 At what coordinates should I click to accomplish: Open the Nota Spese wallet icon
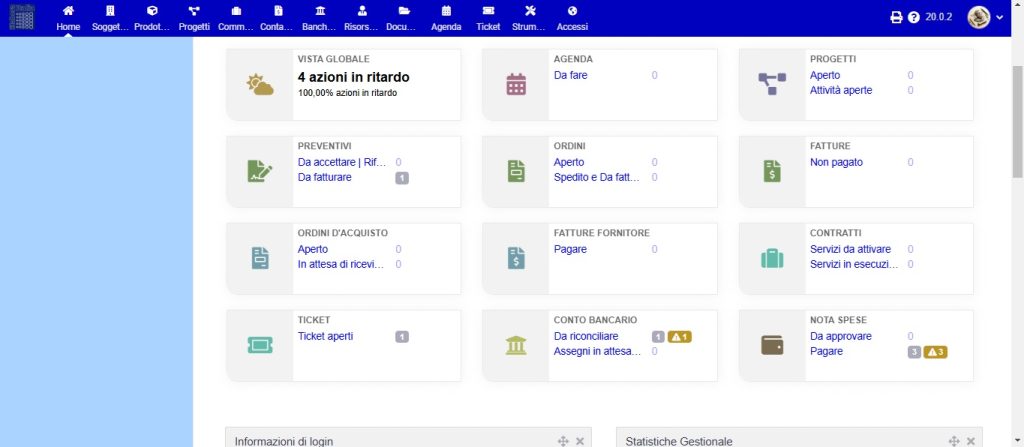(772, 345)
